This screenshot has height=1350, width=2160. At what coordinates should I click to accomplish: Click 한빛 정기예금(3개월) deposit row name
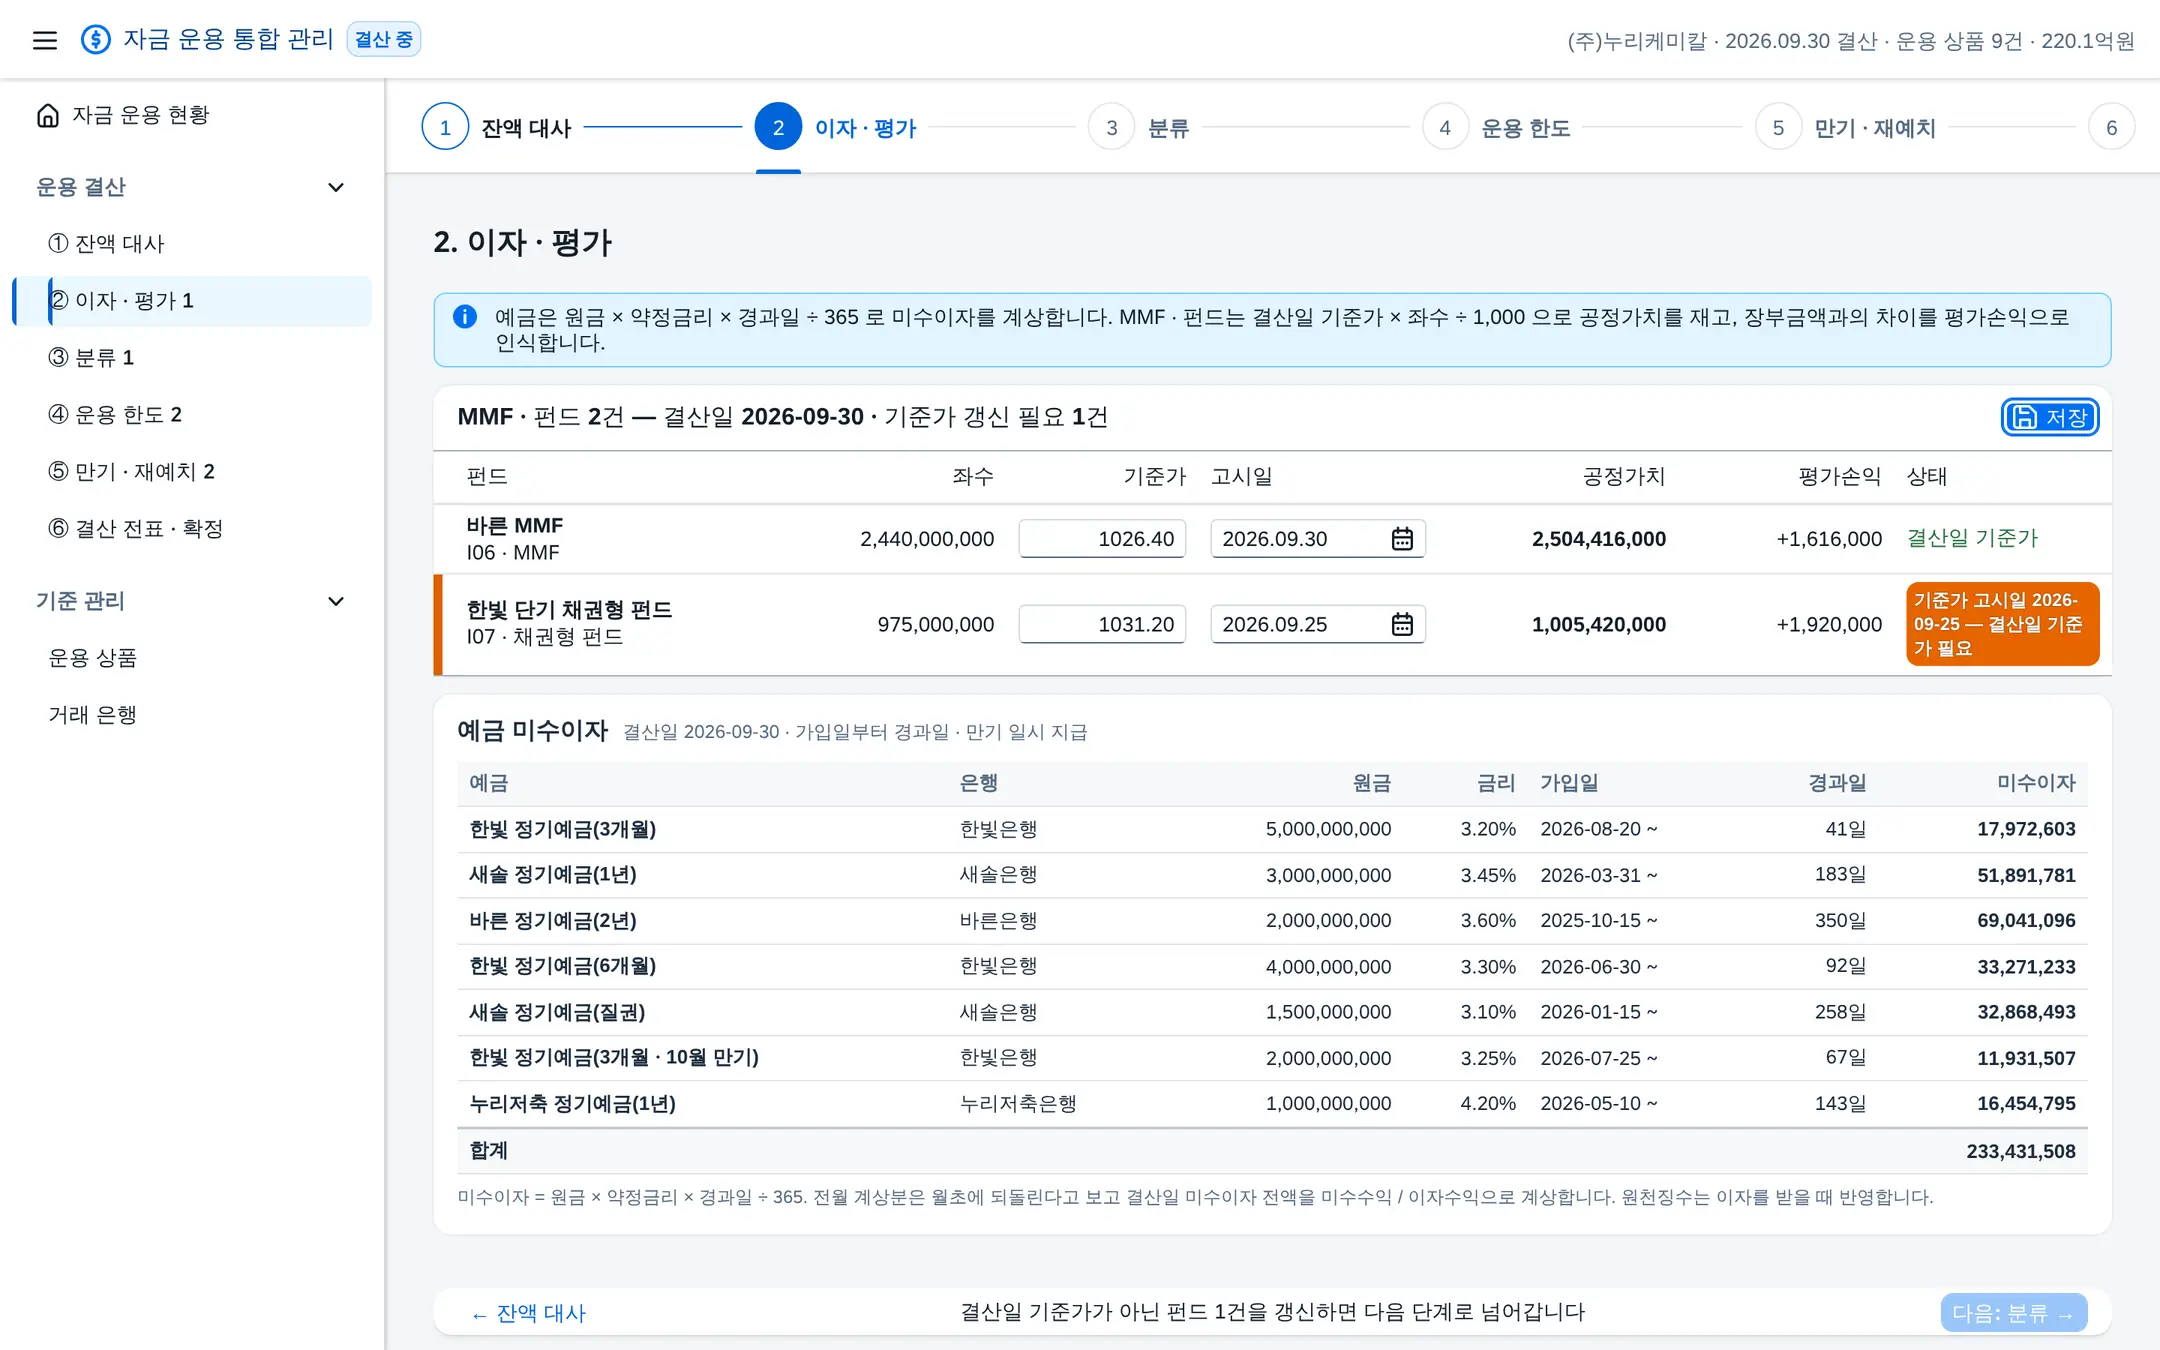coord(563,829)
